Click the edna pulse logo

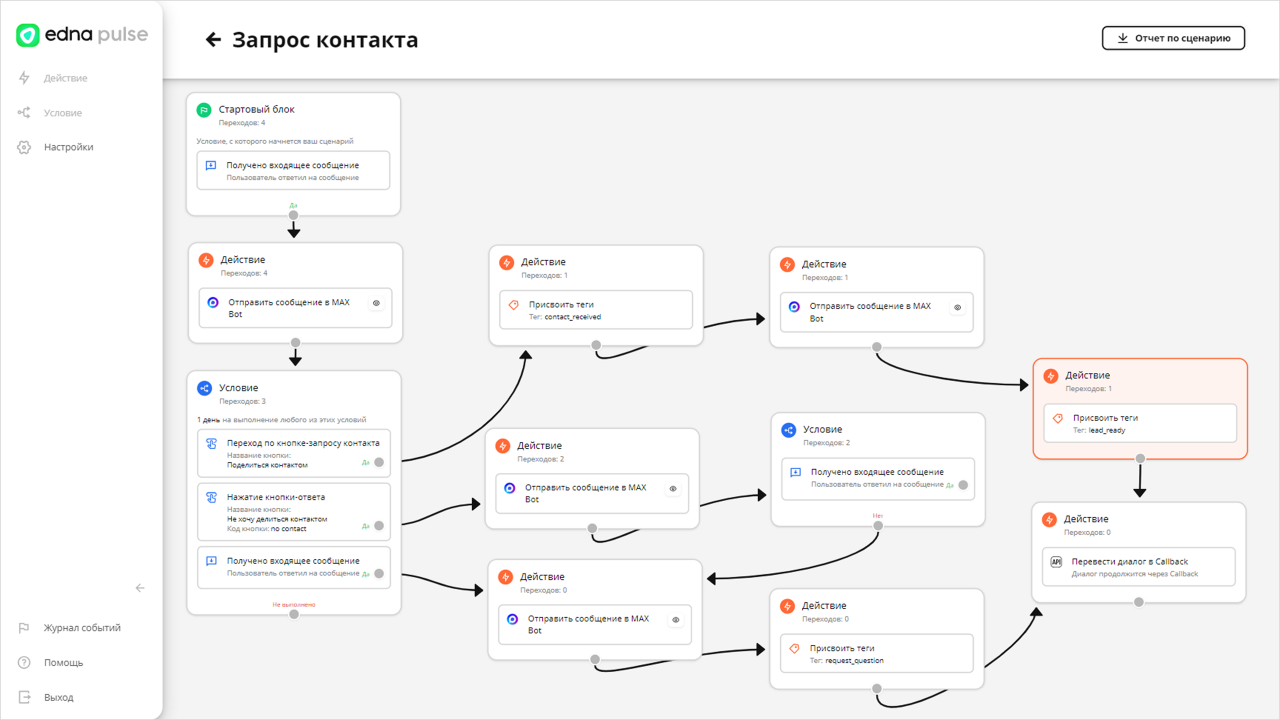[82, 35]
